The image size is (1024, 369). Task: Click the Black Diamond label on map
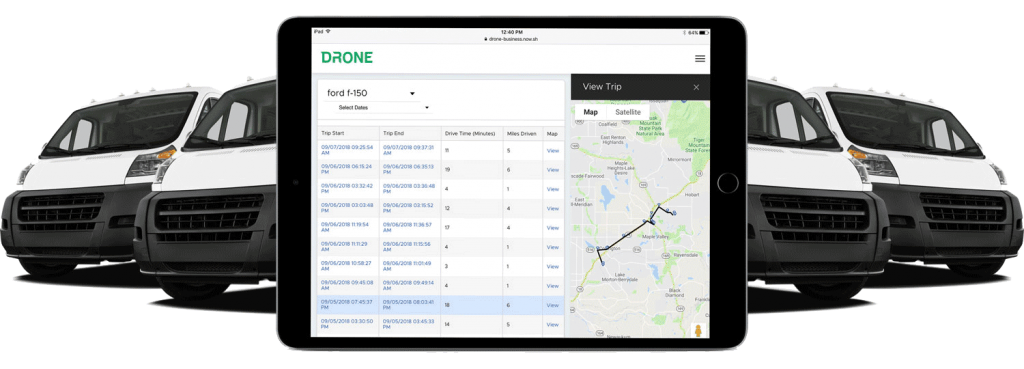tap(675, 293)
